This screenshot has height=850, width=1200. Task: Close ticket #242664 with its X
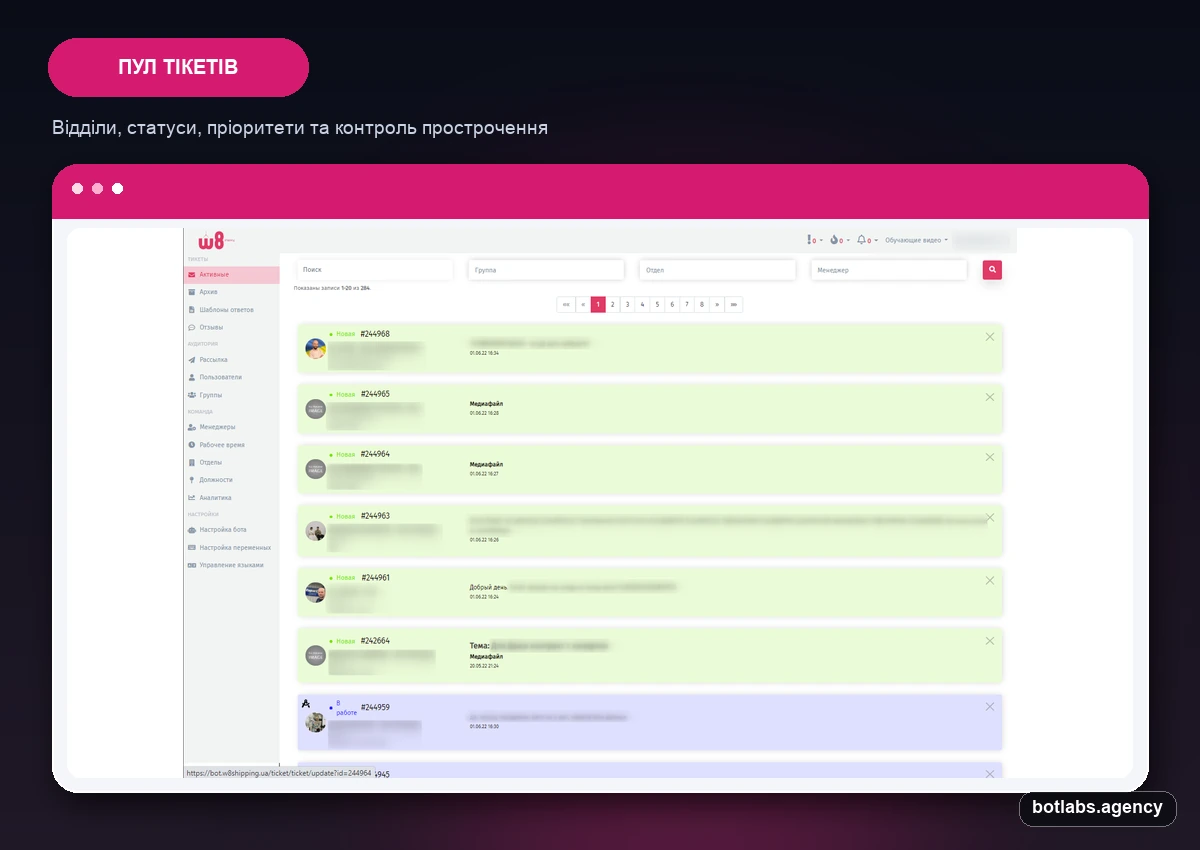(990, 641)
